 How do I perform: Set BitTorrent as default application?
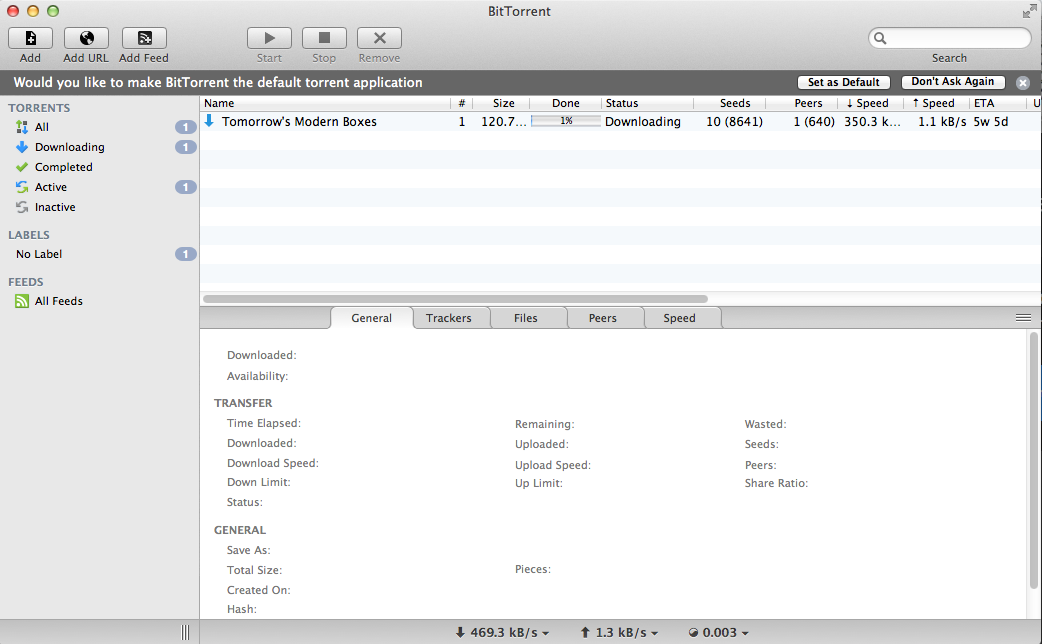tap(843, 82)
